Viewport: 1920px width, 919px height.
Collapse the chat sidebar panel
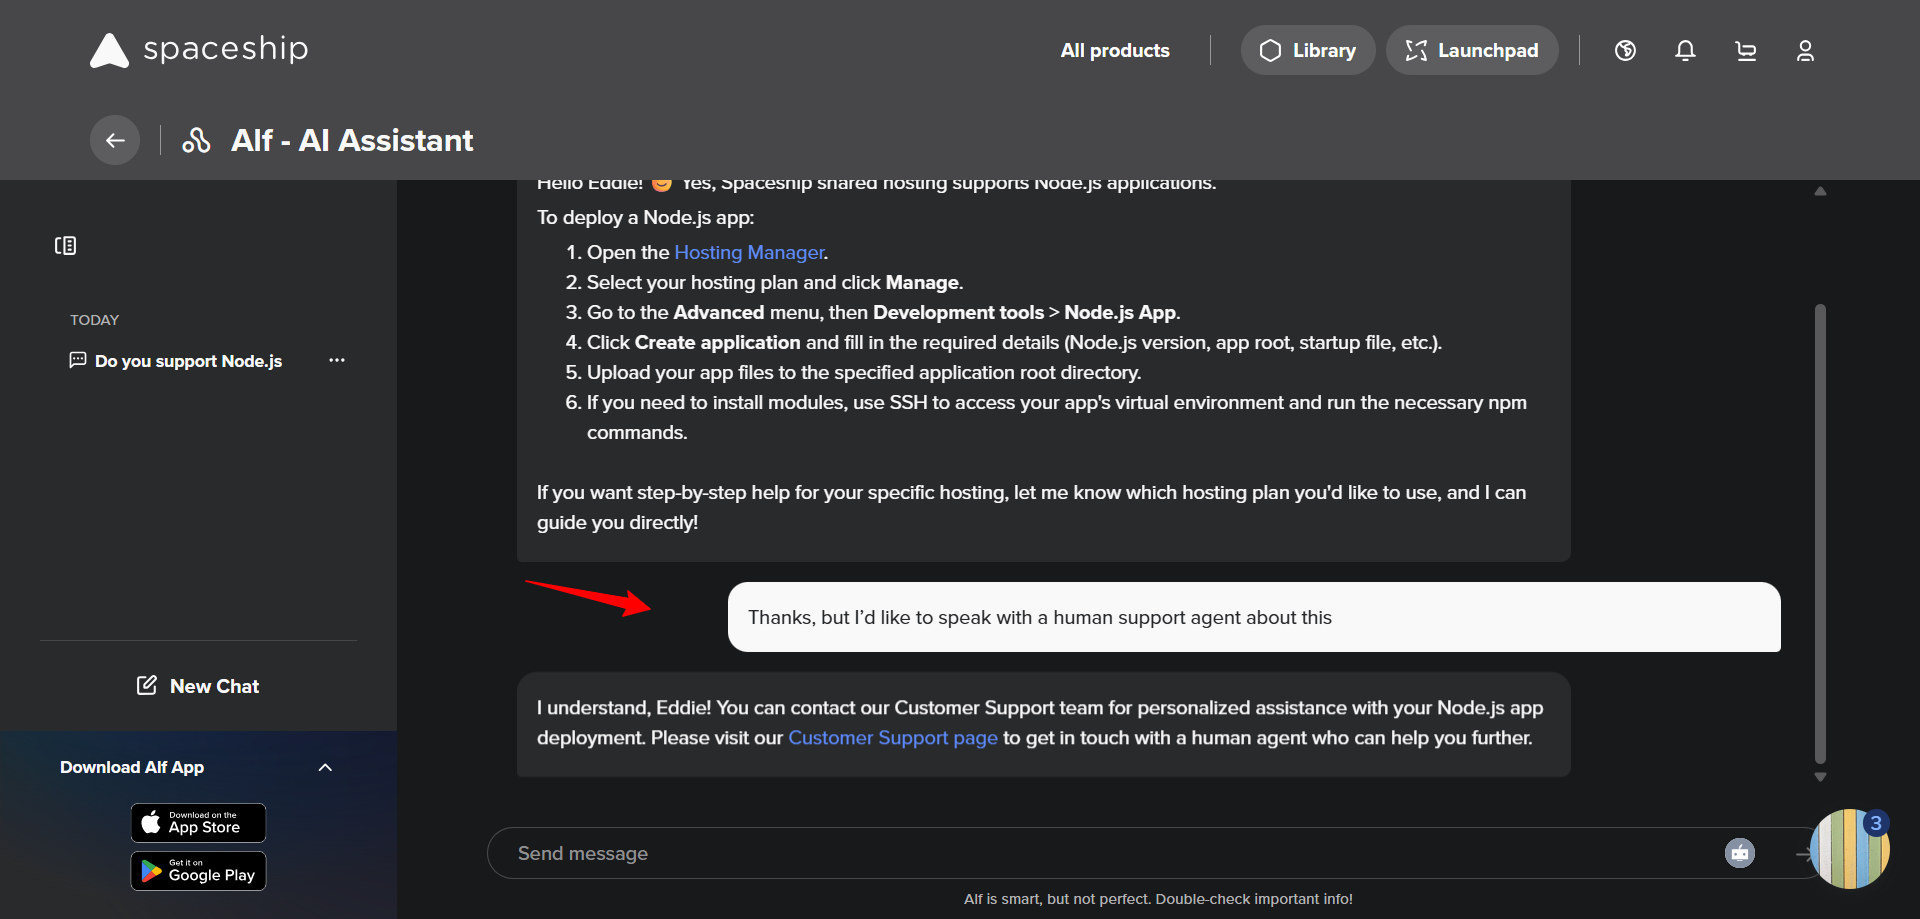65,245
